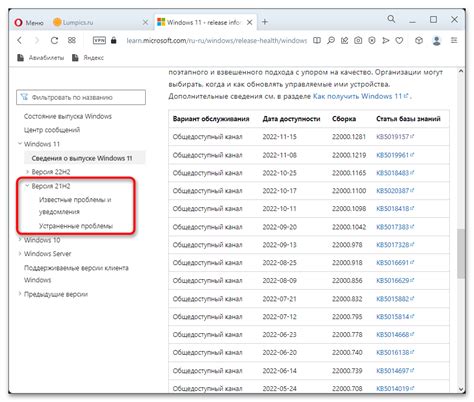The width and height of the screenshot is (474, 402).
Task: Open knowledge base article KB5016138
Action: point(395,353)
